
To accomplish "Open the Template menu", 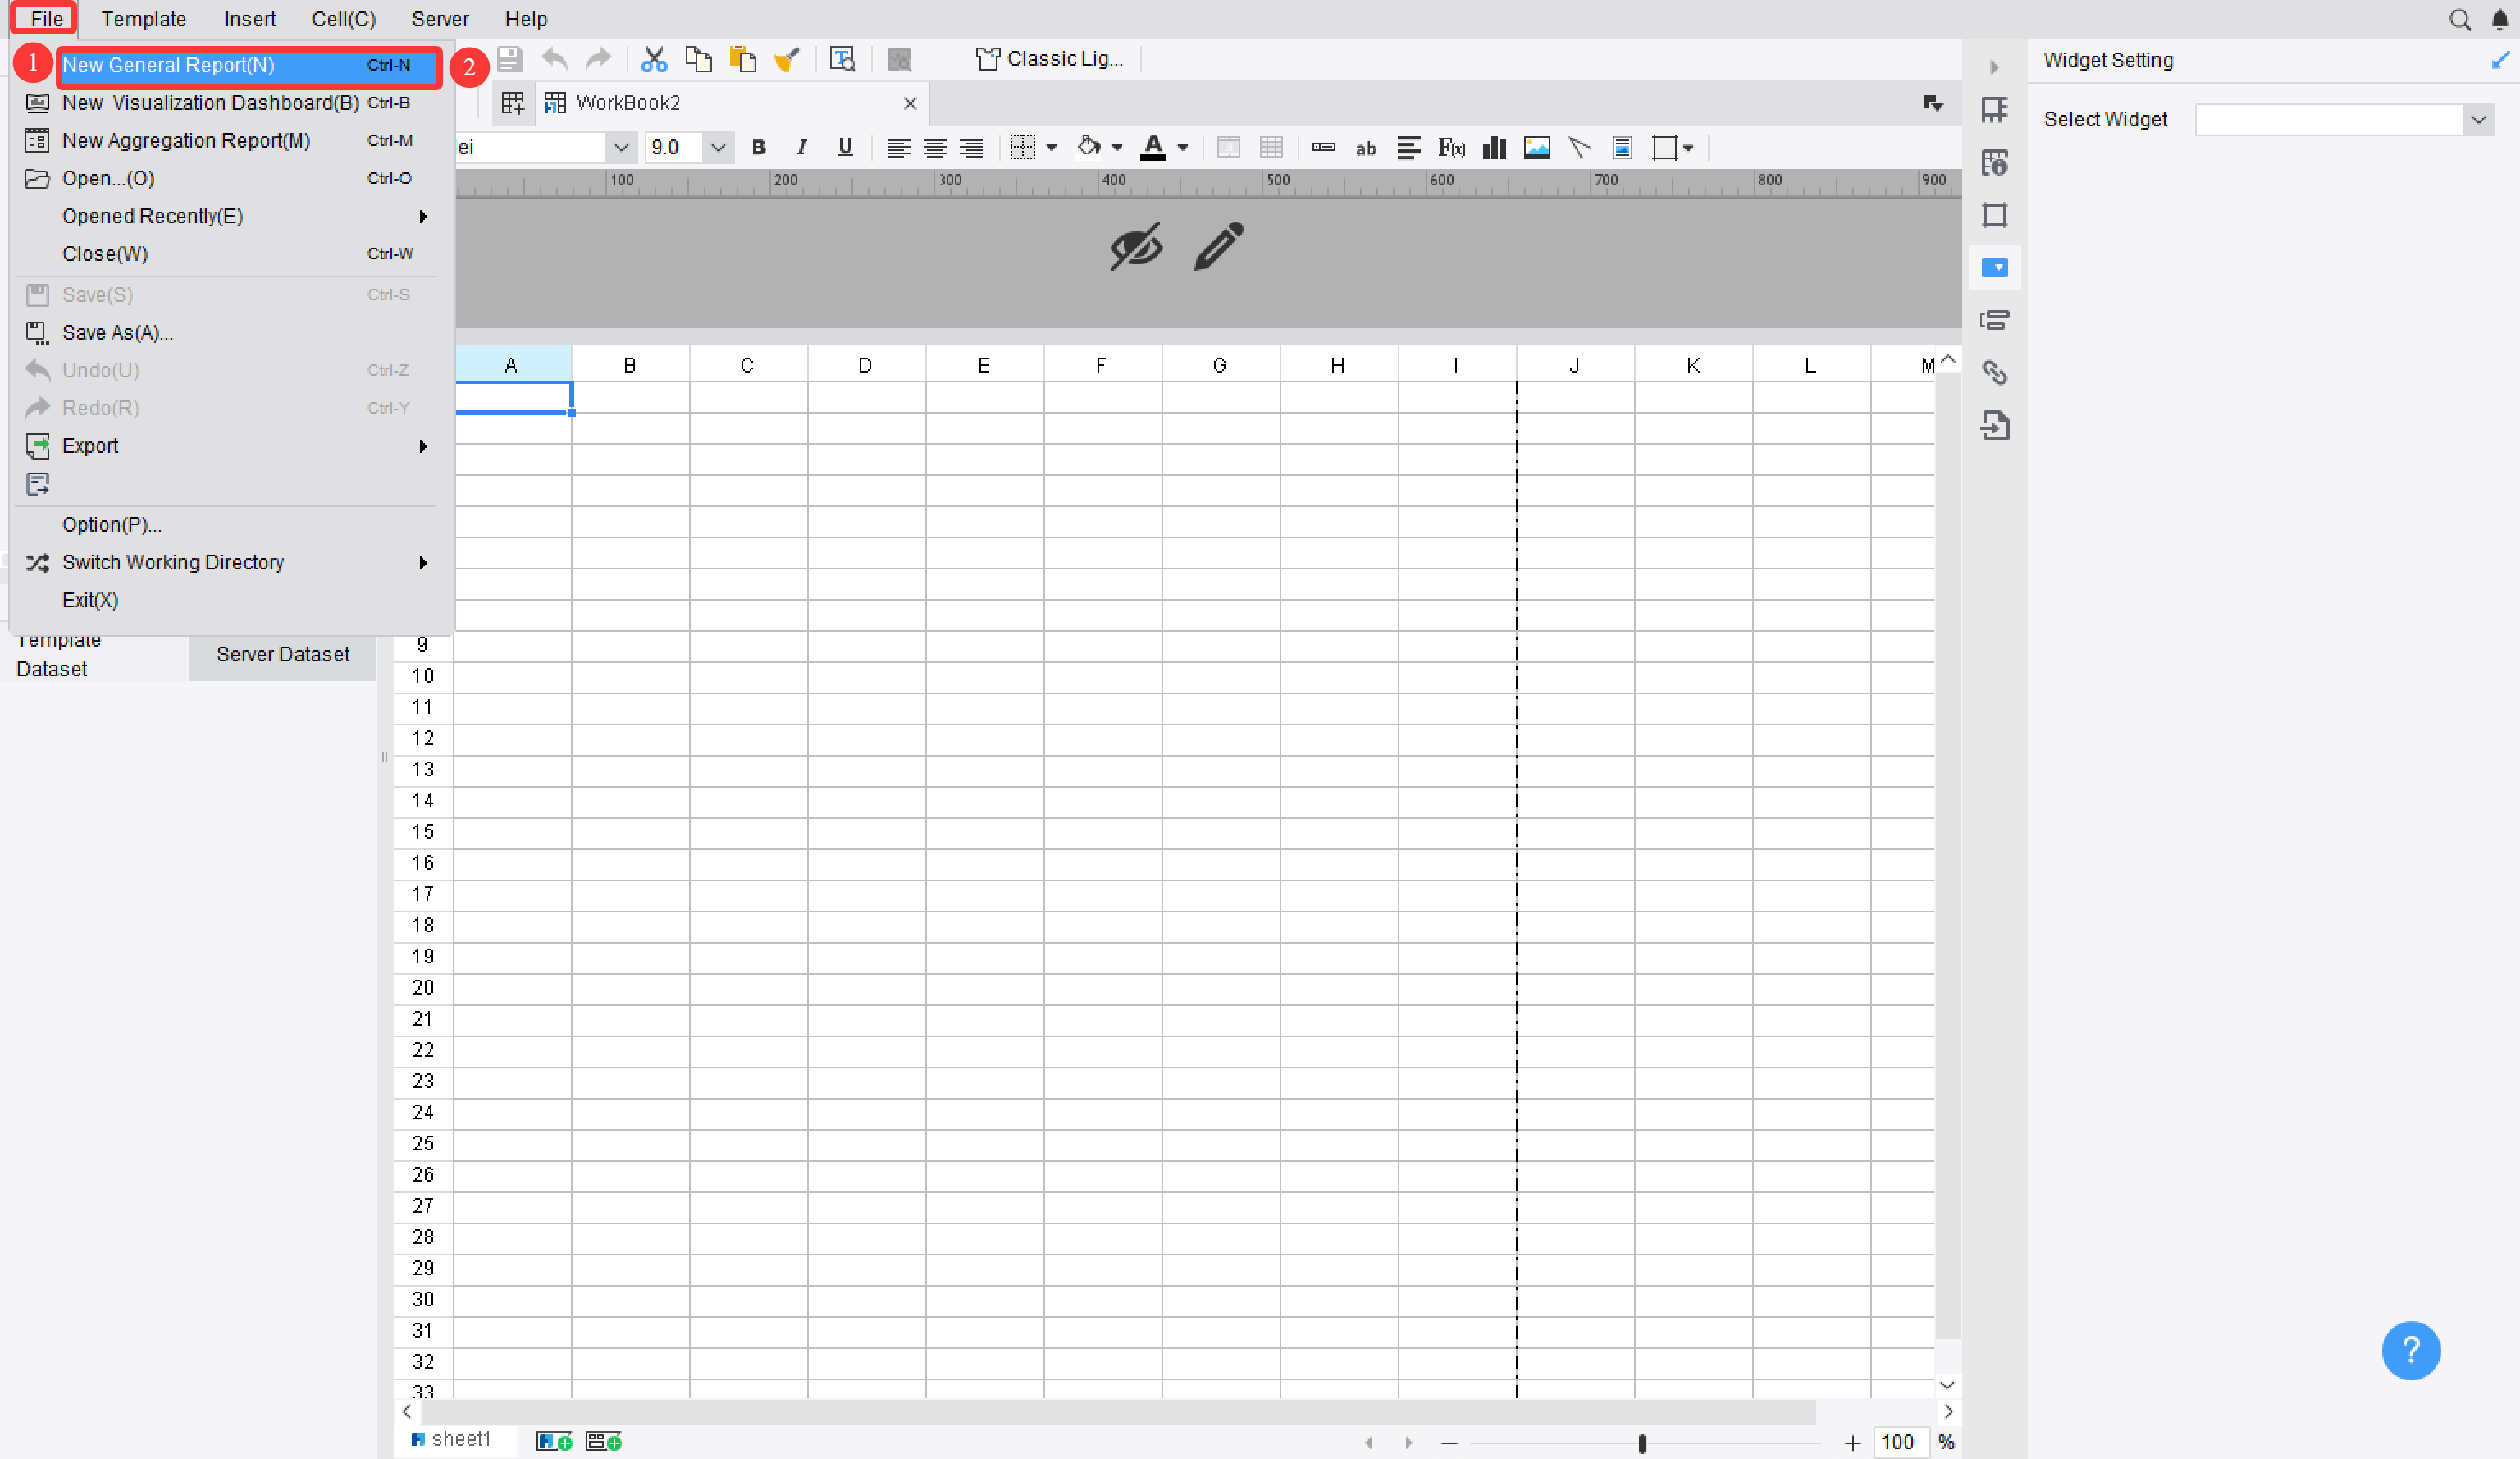I will point(144,19).
